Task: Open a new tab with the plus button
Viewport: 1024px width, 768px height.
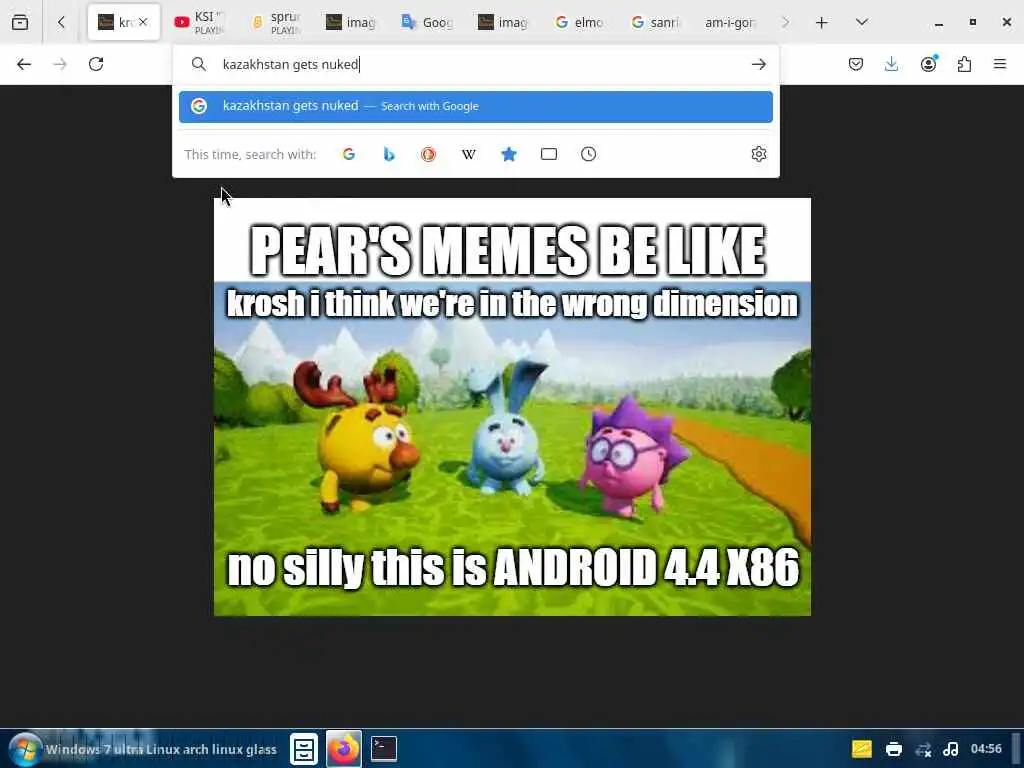Action: pos(822,22)
